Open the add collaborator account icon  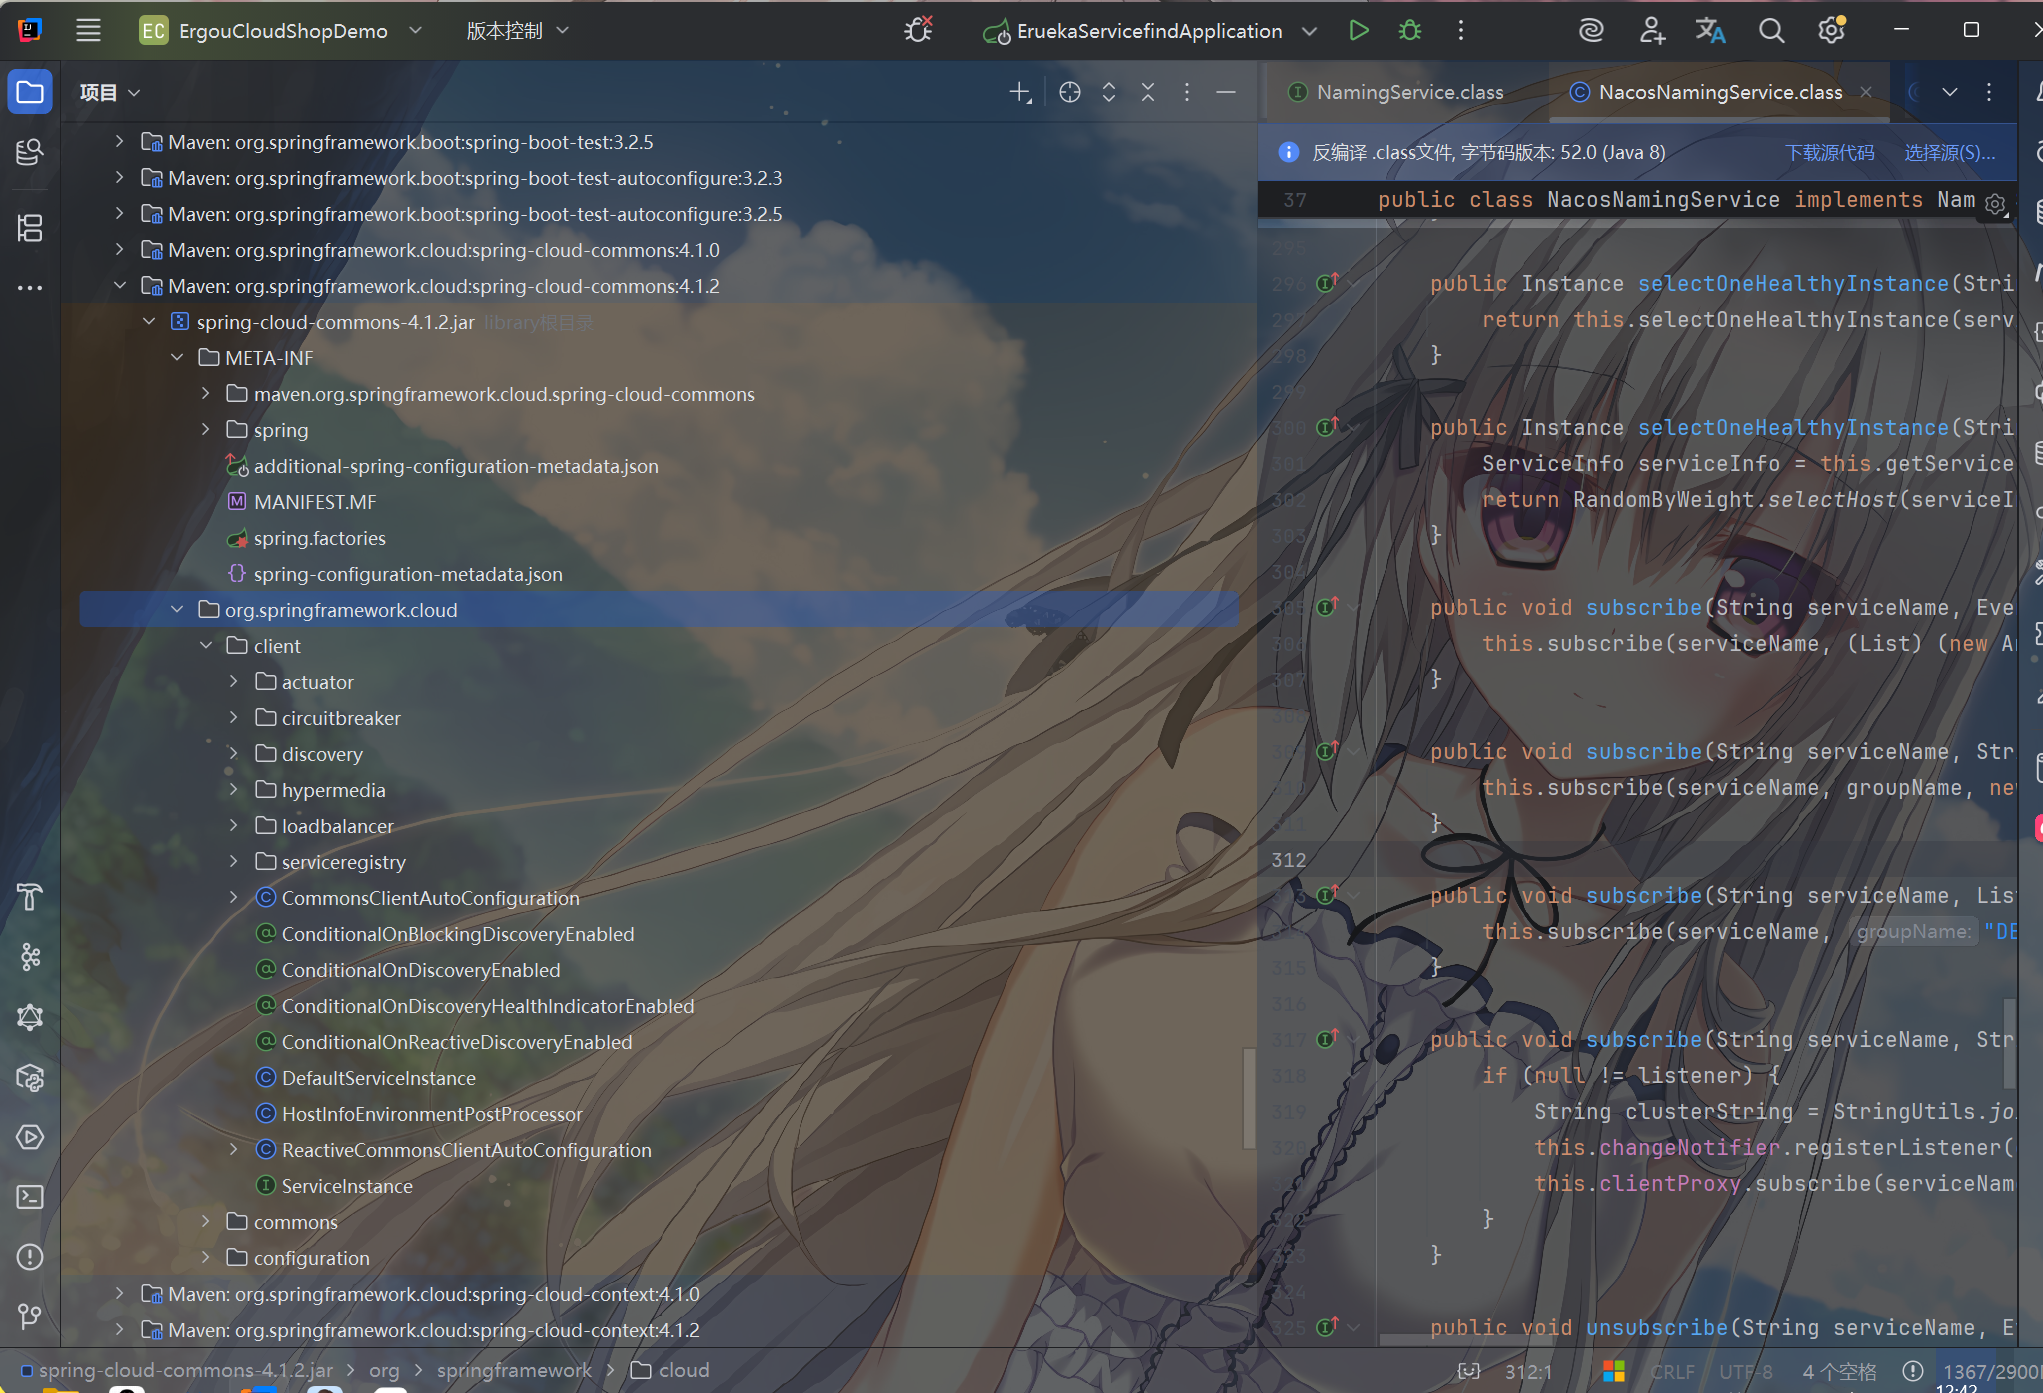(1652, 30)
